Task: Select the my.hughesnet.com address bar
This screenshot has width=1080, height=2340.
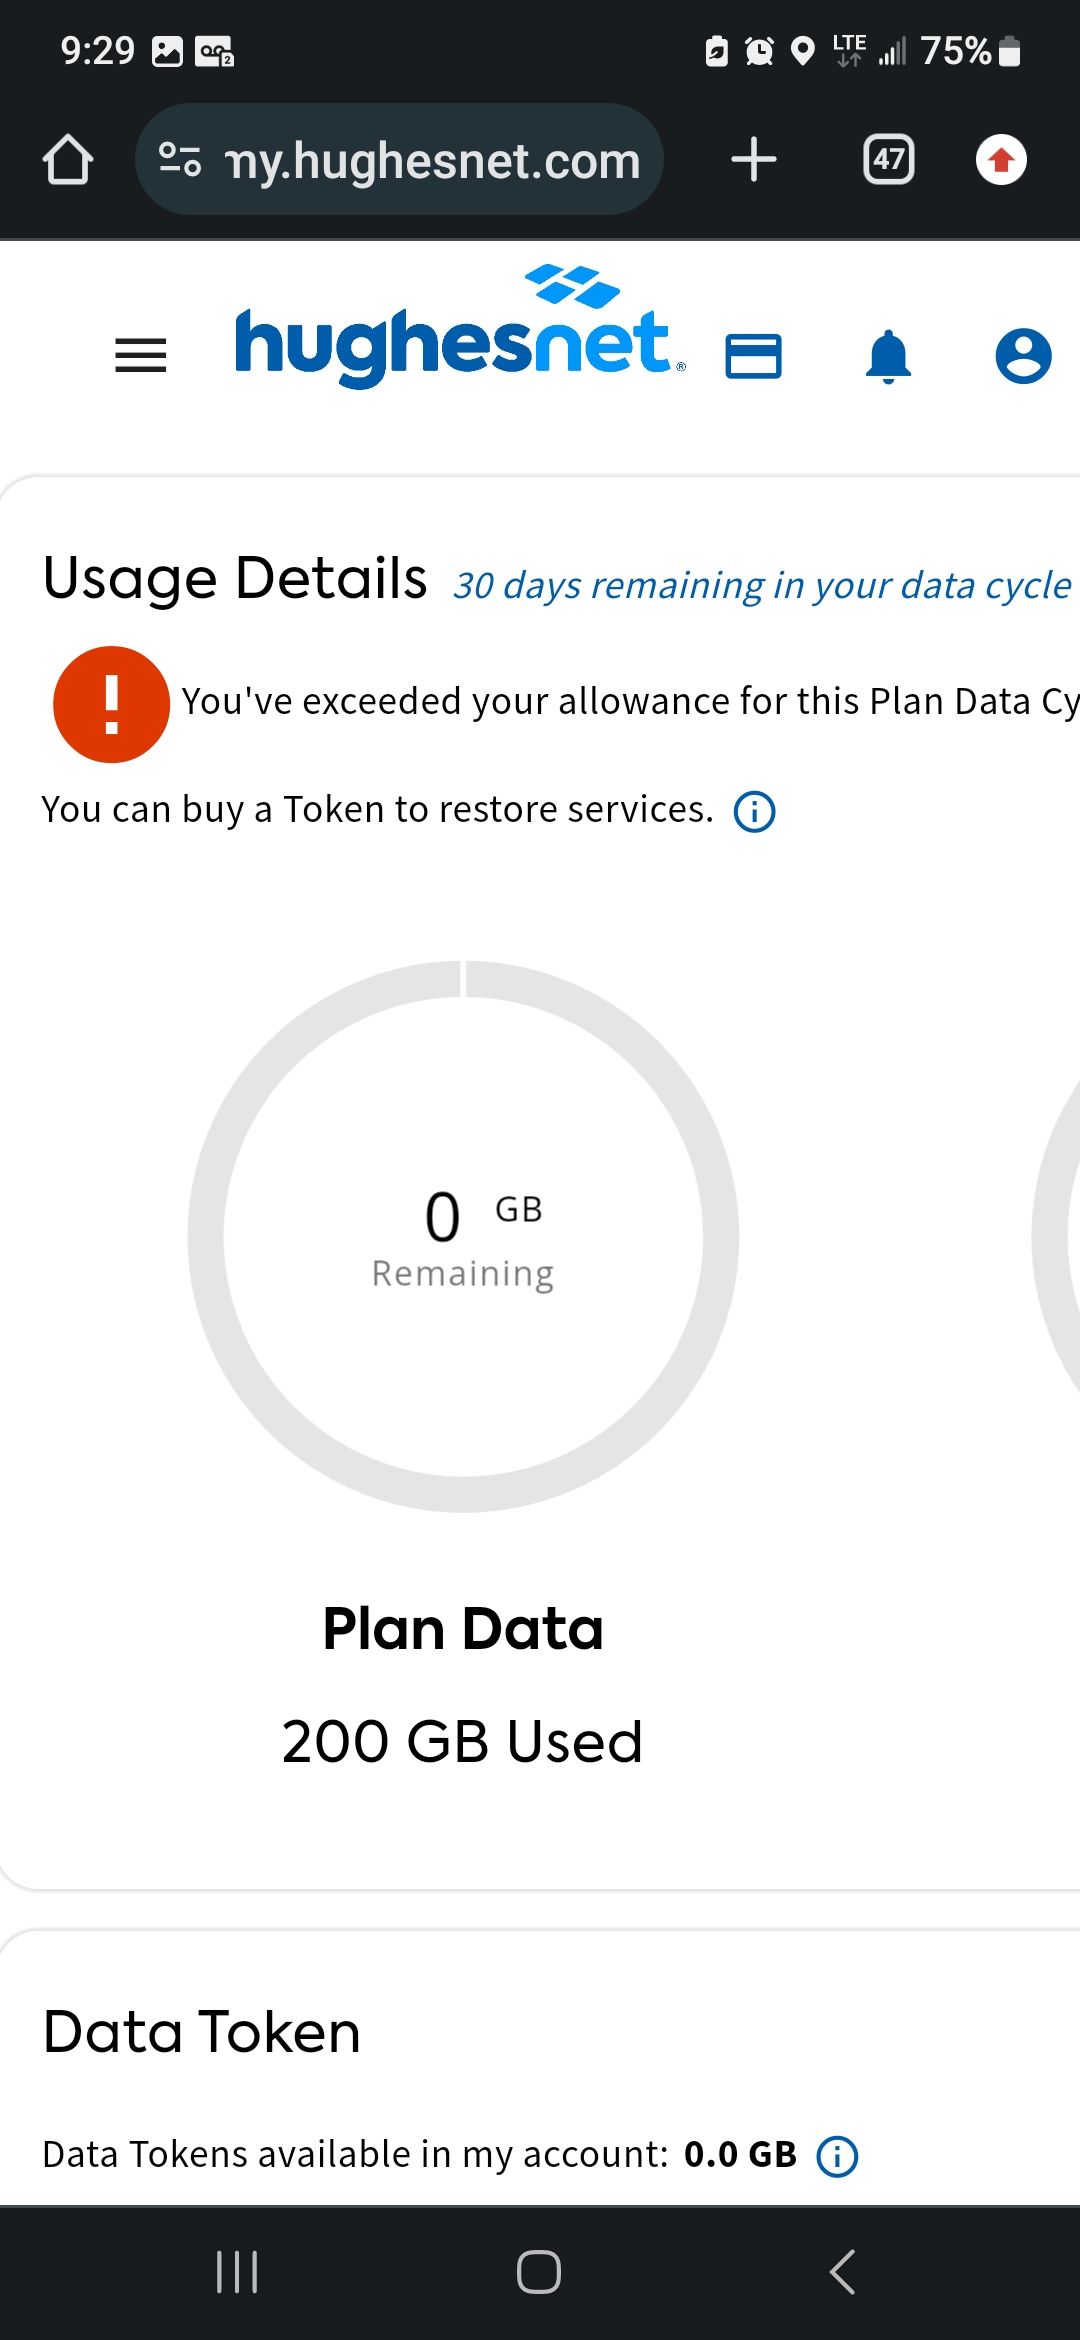Action: pyautogui.click(x=432, y=160)
